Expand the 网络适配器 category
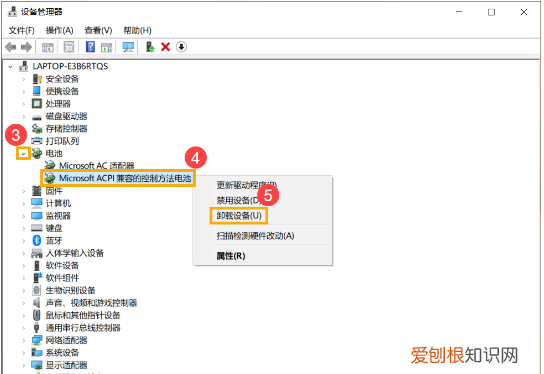544x374 pixels. 24,340
